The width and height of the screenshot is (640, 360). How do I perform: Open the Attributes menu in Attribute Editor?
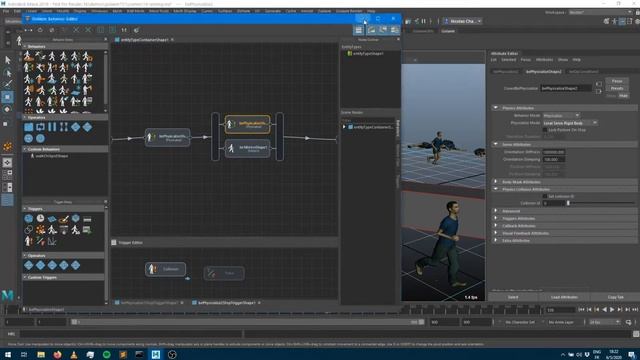[x=544, y=60]
